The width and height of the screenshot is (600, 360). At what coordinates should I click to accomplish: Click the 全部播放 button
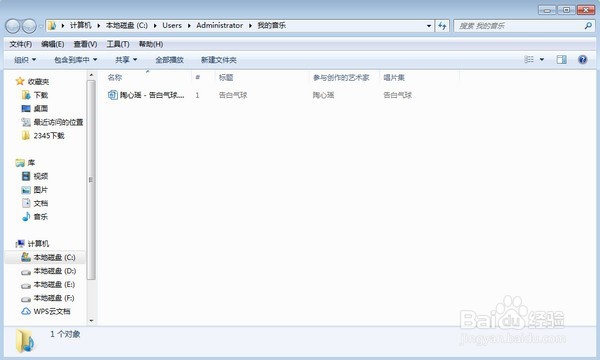coord(170,60)
